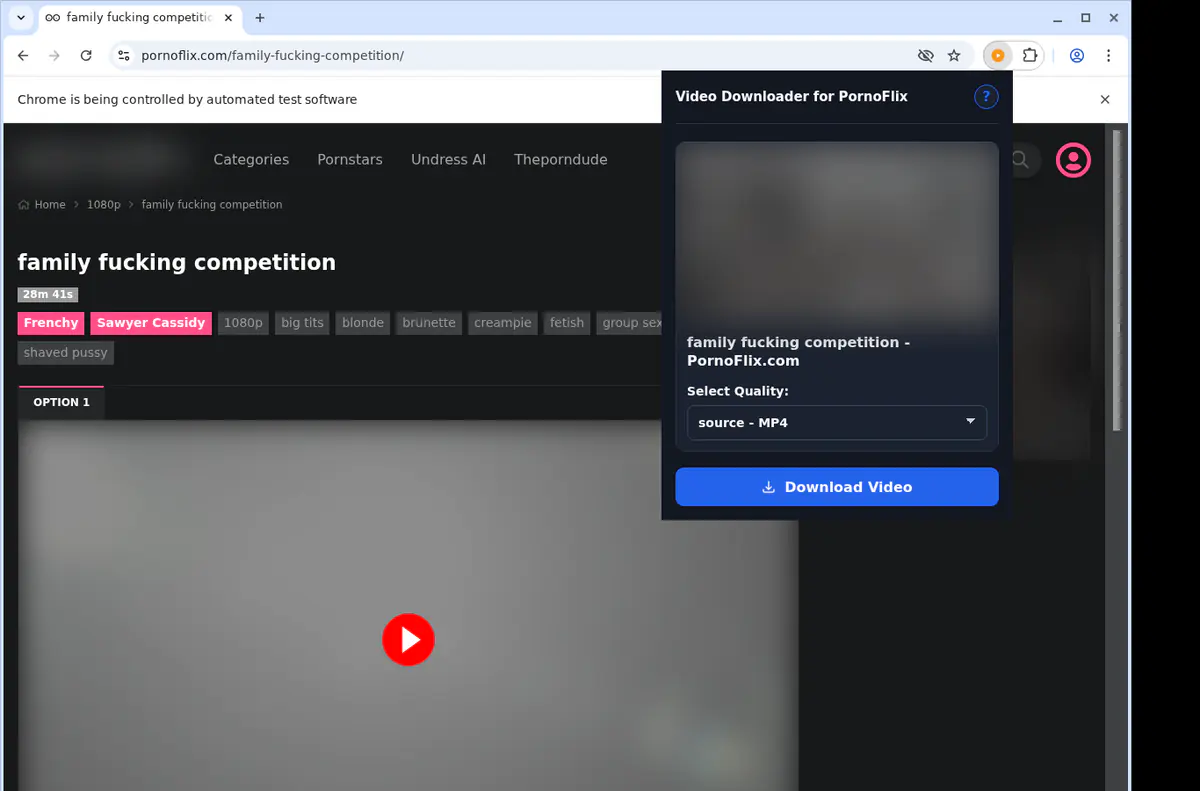Open the Select Quality dropdown showing source - MP4
Screen dimensions: 1200x791
click(837, 423)
